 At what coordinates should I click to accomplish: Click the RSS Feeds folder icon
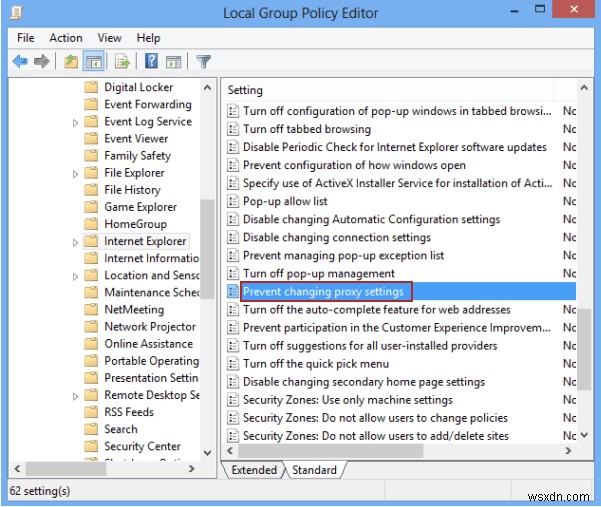coord(91,412)
